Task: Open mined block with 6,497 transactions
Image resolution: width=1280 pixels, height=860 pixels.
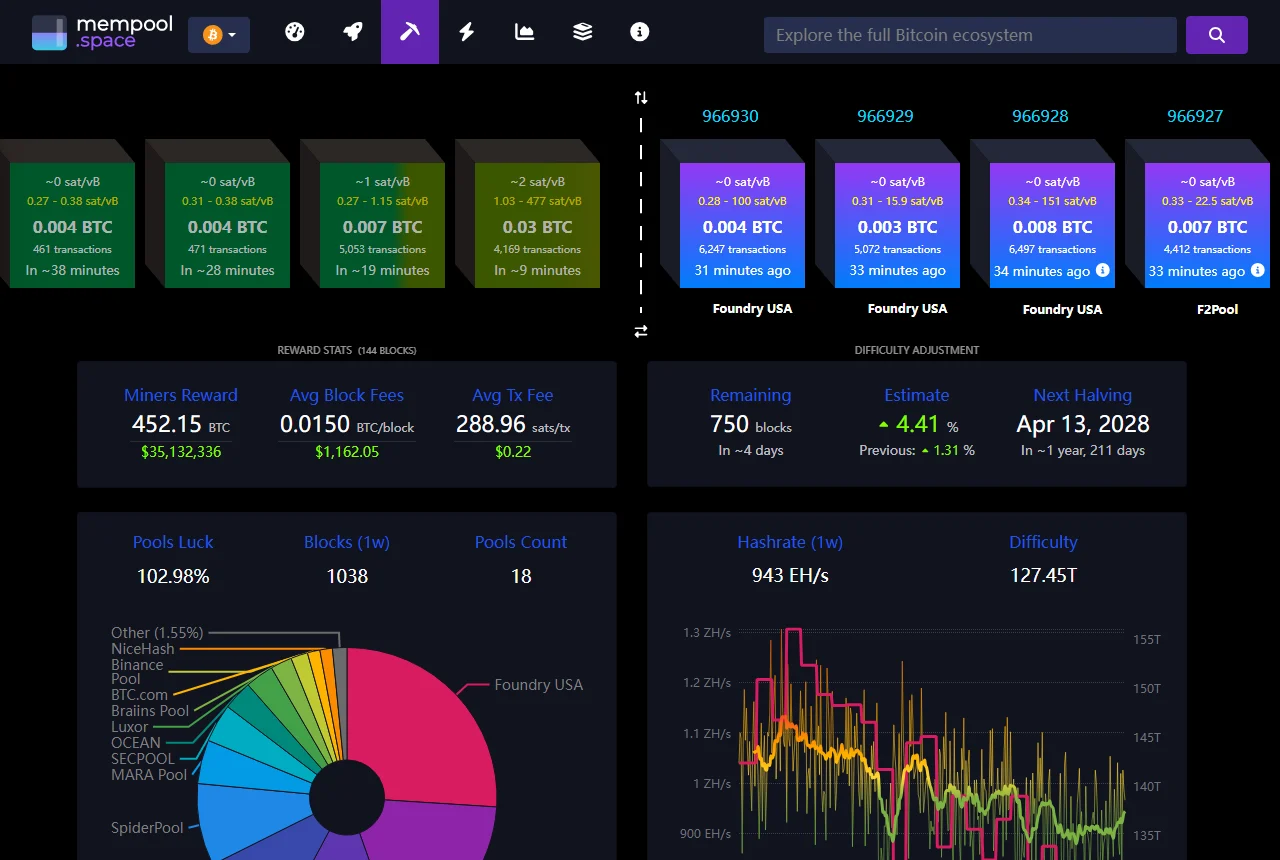Action: (x=1052, y=226)
